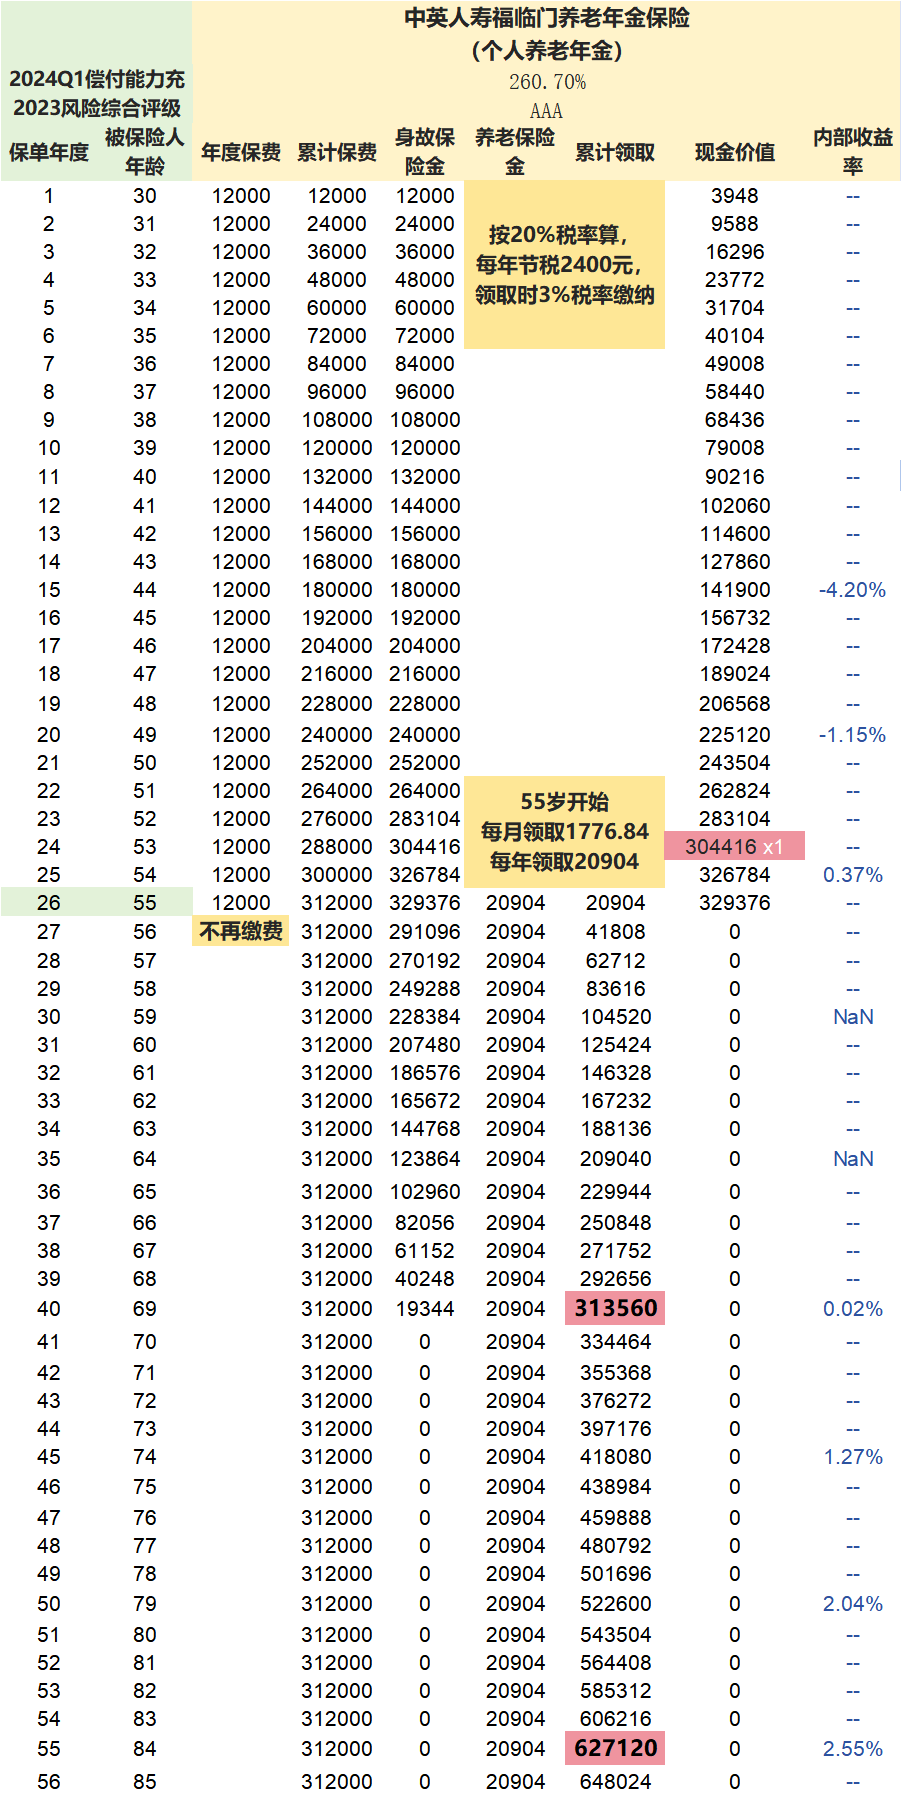This screenshot has height=1793, width=902.
Task: Select the 被保险人年龄 column header
Action: (145, 151)
